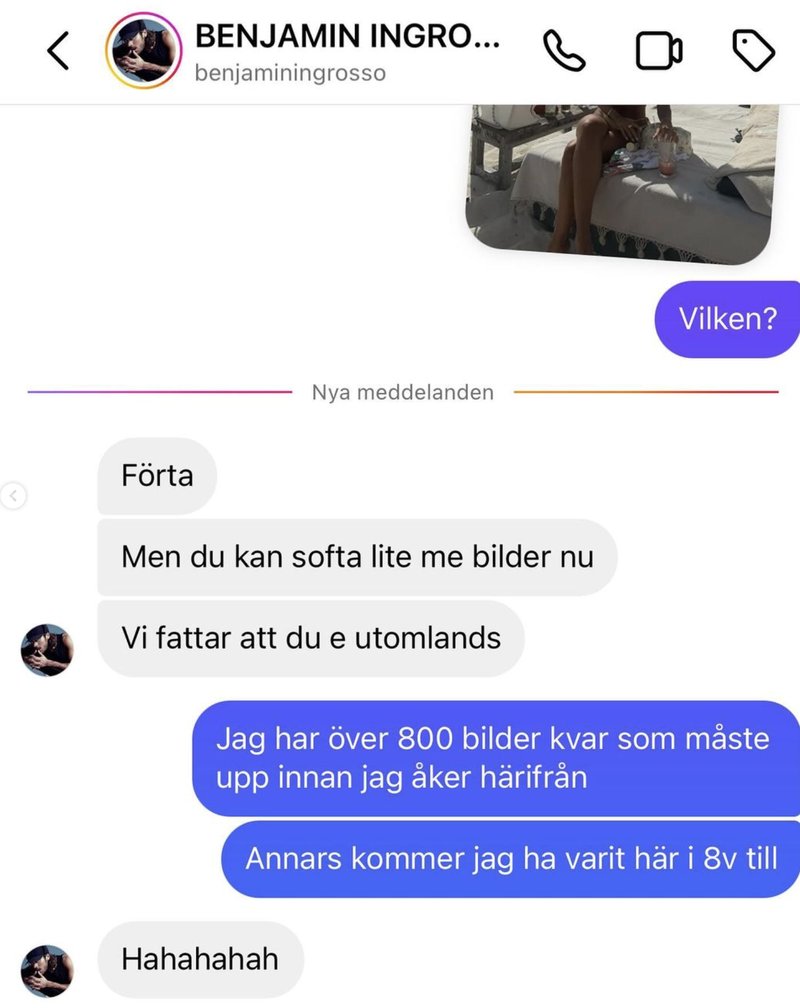Tap sender avatar beside utomlands message
Screen dimensions: 800x1008
tap(47, 650)
